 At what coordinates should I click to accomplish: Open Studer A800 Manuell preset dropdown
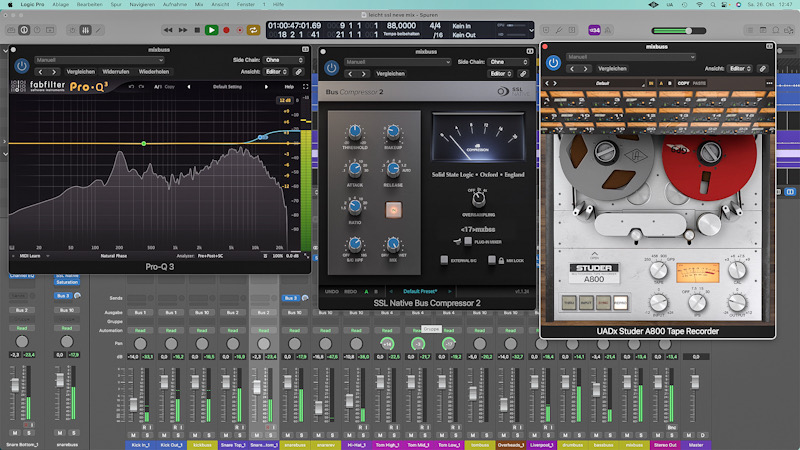click(x=631, y=57)
